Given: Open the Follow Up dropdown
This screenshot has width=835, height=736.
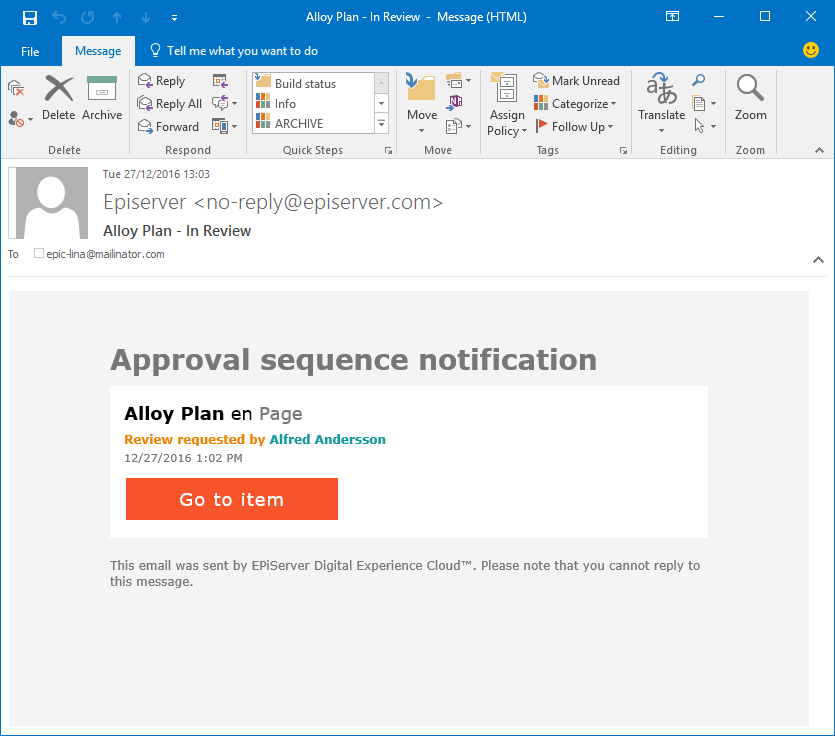Looking at the screenshot, I should [578, 126].
